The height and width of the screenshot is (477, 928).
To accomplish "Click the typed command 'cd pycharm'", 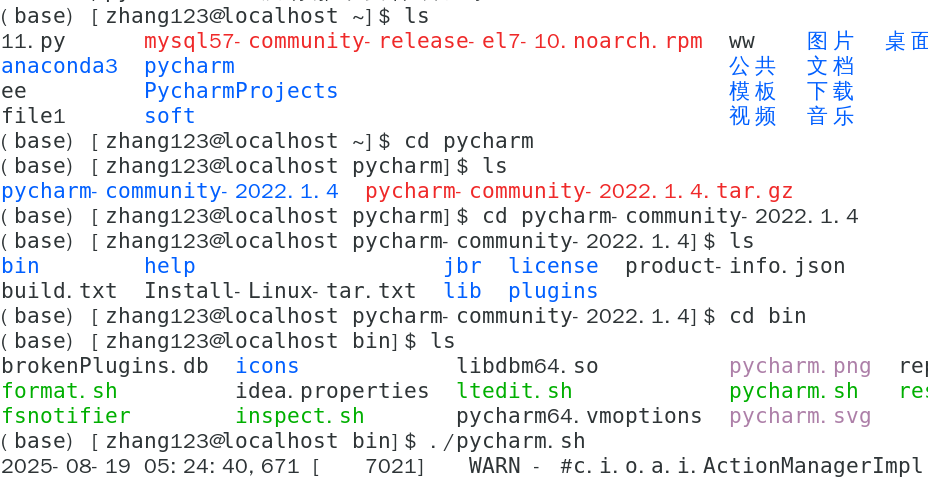I will pyautogui.click(x=469, y=141).
